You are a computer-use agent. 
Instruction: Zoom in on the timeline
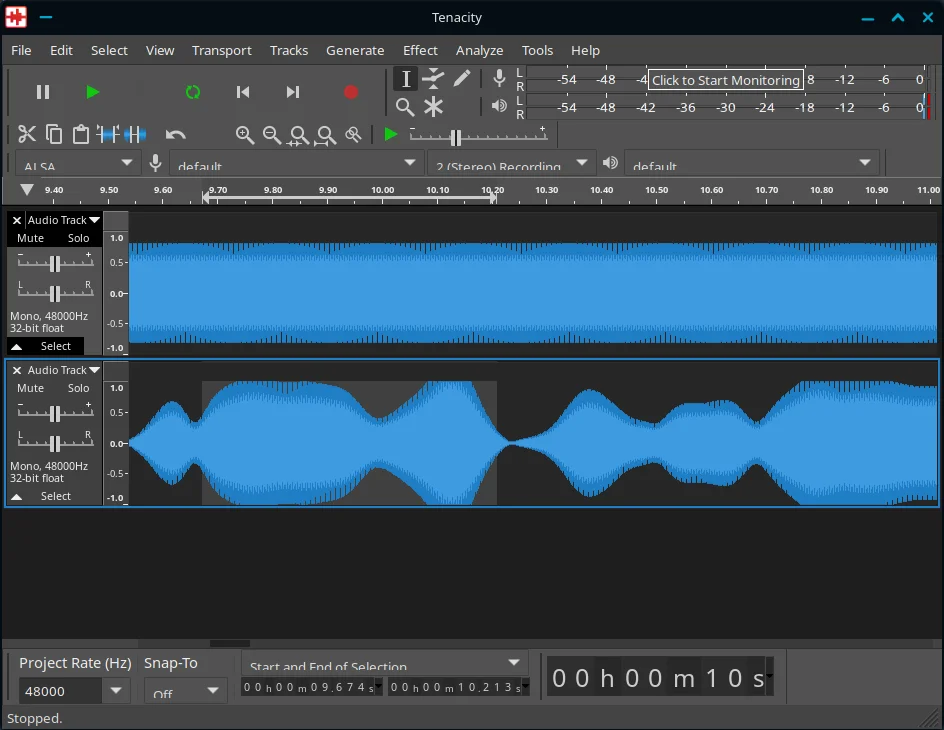click(244, 134)
